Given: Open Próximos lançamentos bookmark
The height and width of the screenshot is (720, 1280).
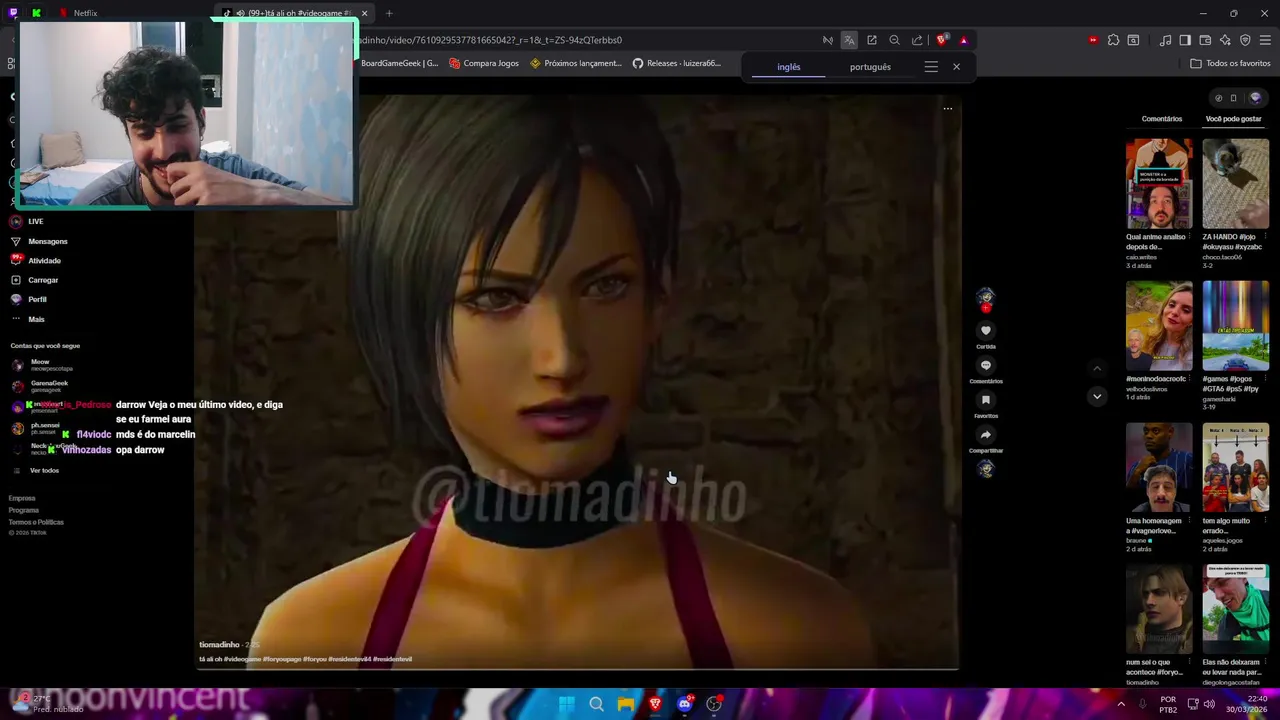Looking at the screenshot, I should click(x=576, y=63).
